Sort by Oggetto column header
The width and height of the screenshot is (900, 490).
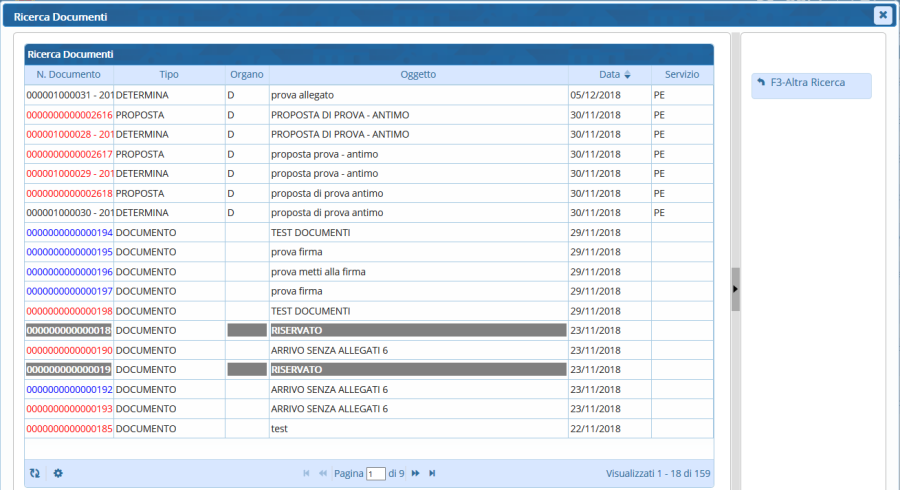pyautogui.click(x=418, y=75)
